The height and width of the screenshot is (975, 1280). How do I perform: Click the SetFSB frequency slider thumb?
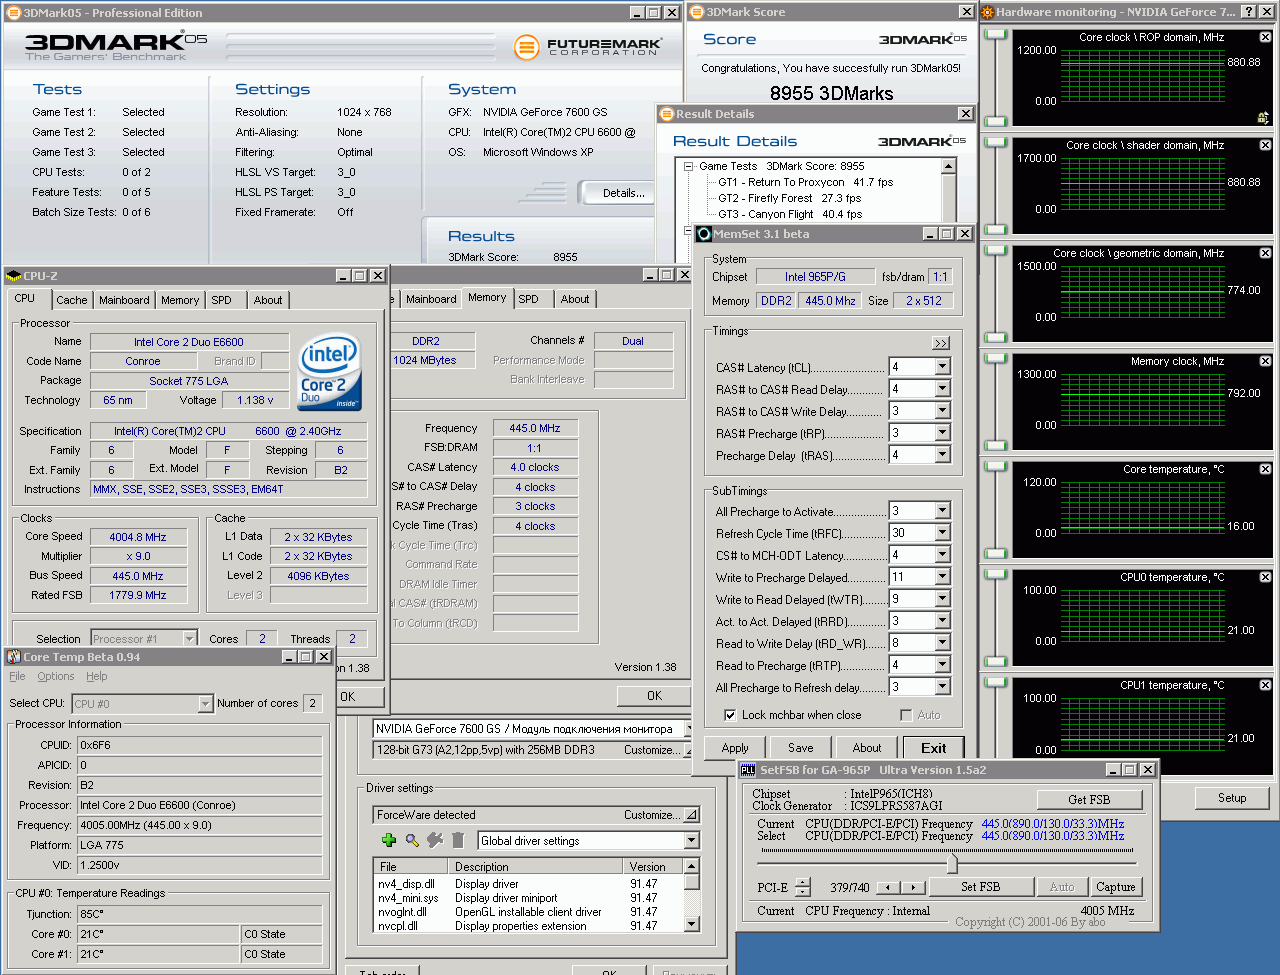click(x=952, y=862)
